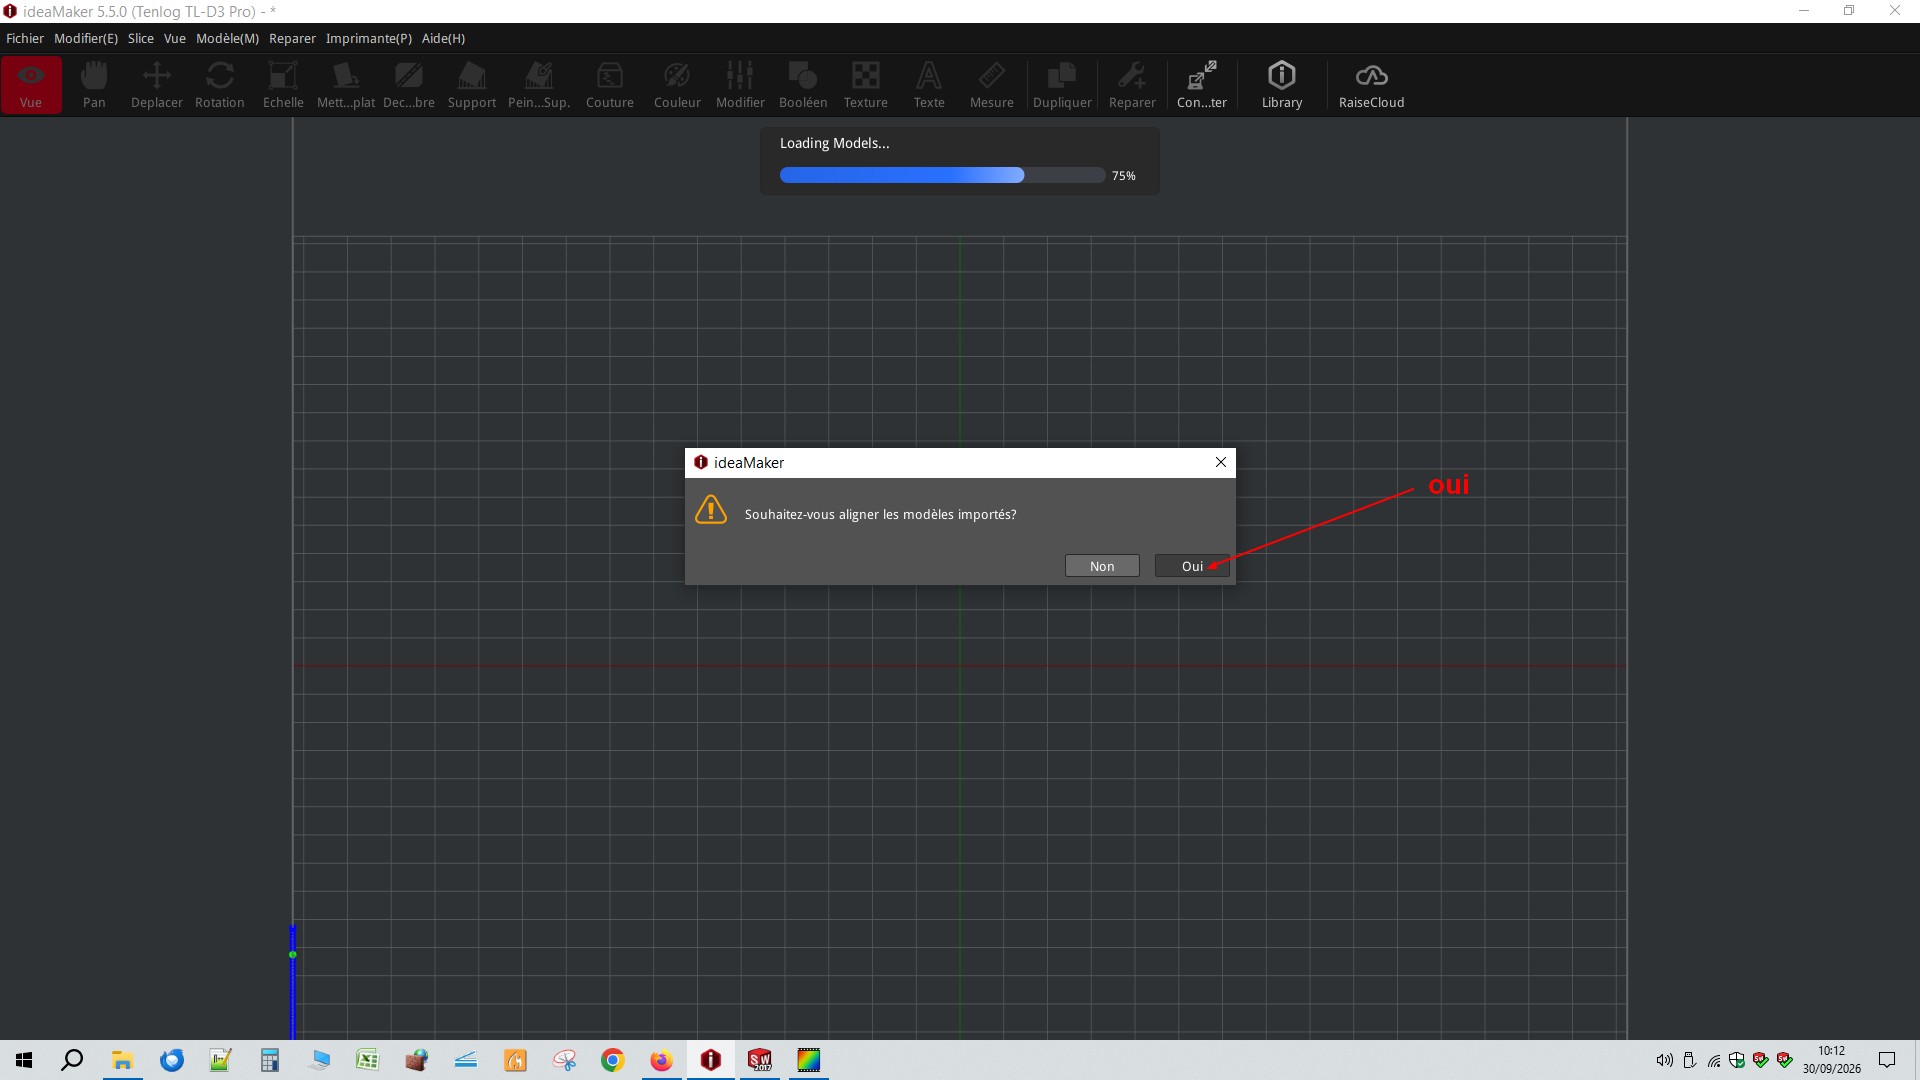Viewport: 1920px width, 1080px height.
Task: Open RaiseCloud from the toolbar
Action: pos(1372,85)
